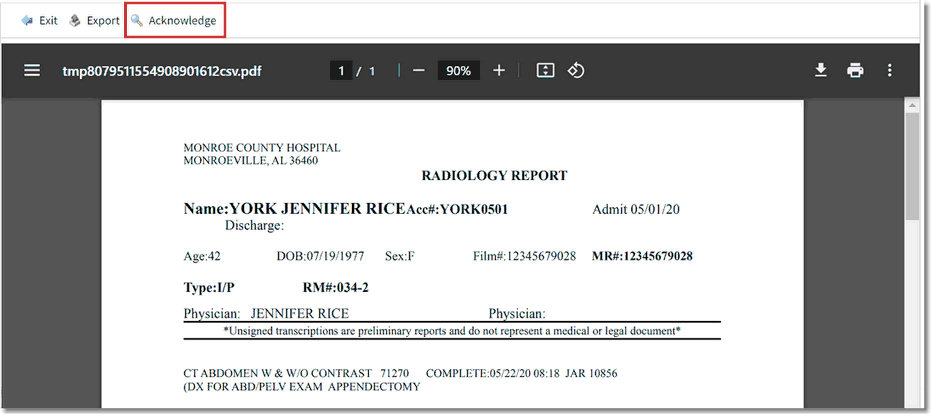
Task: Open the PDF sidebar hamburger menu
Action: pos(32,71)
